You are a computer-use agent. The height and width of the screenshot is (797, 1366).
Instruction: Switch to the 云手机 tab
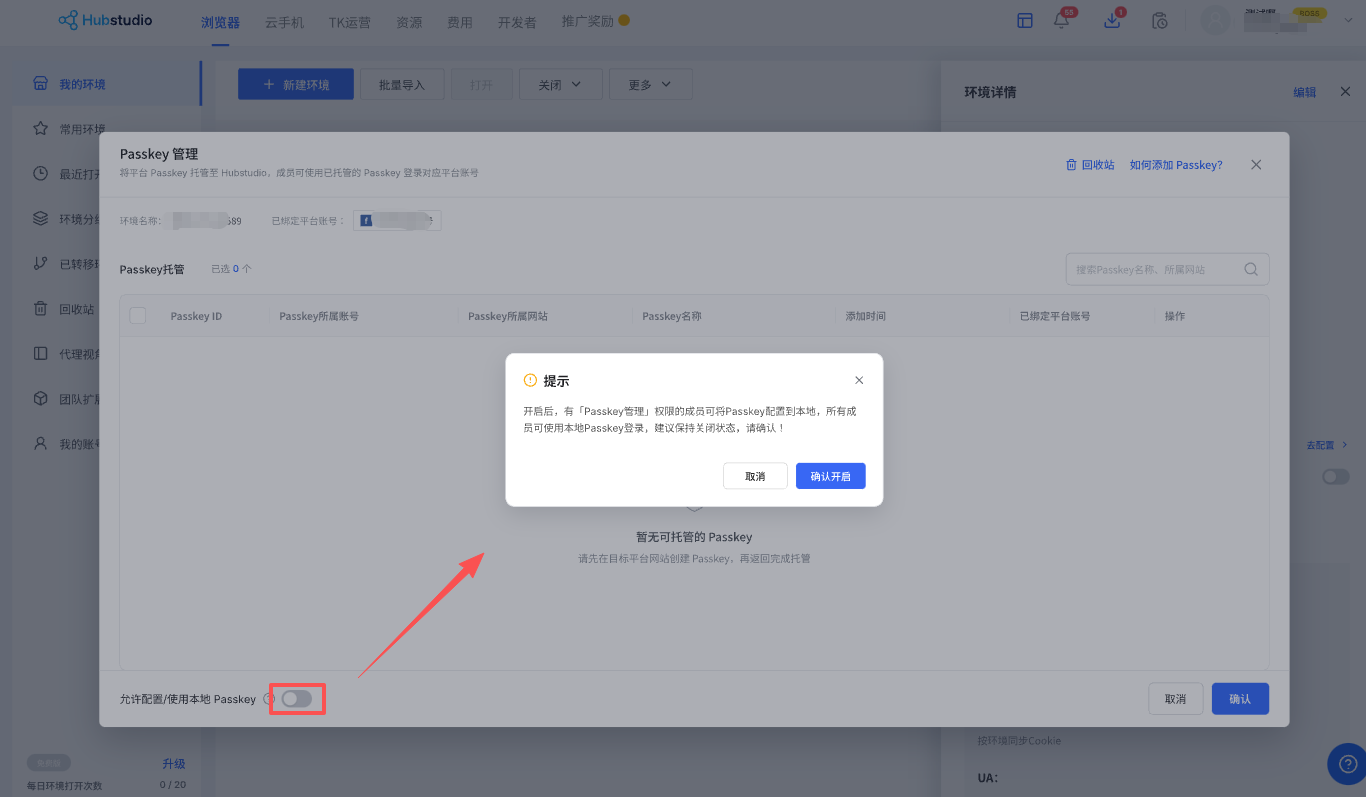(x=284, y=22)
